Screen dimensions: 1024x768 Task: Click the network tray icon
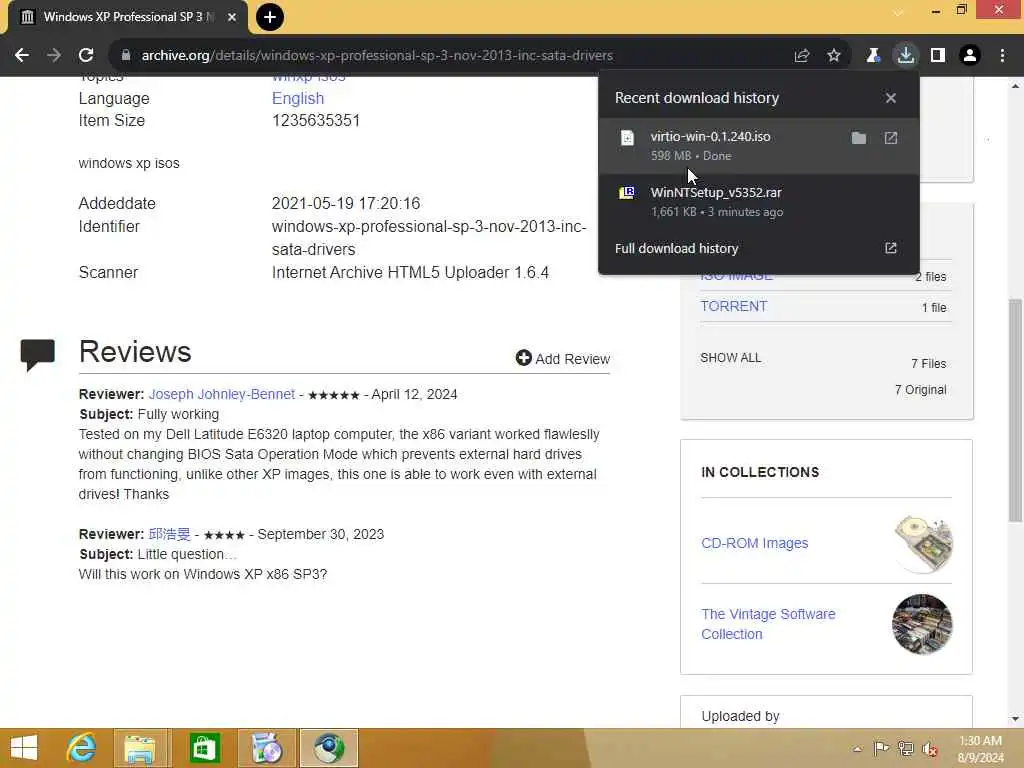[906, 748]
